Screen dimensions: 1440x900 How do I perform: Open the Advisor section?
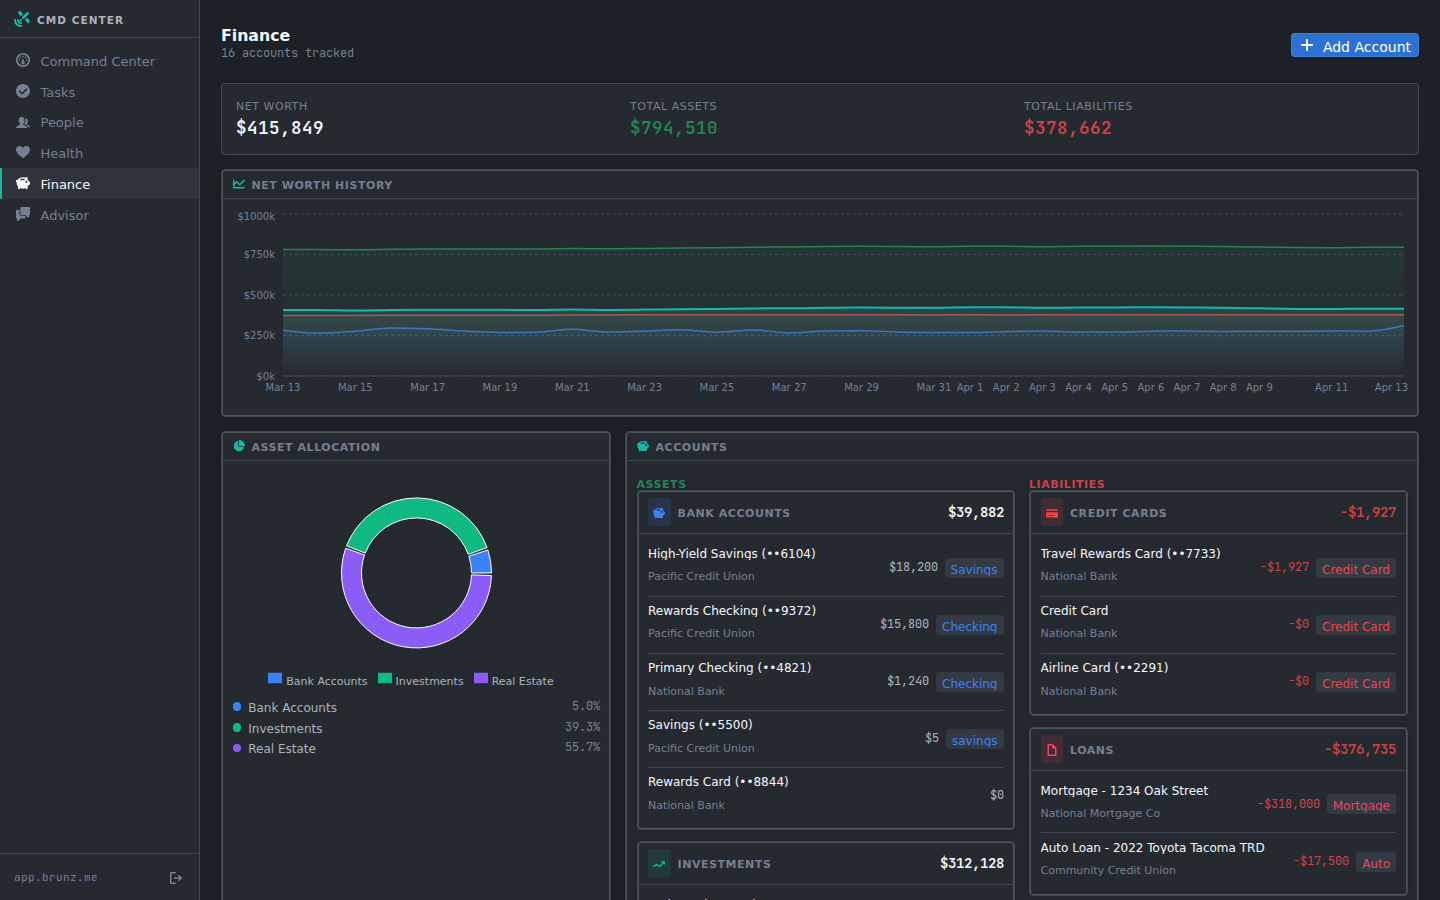[100, 215]
